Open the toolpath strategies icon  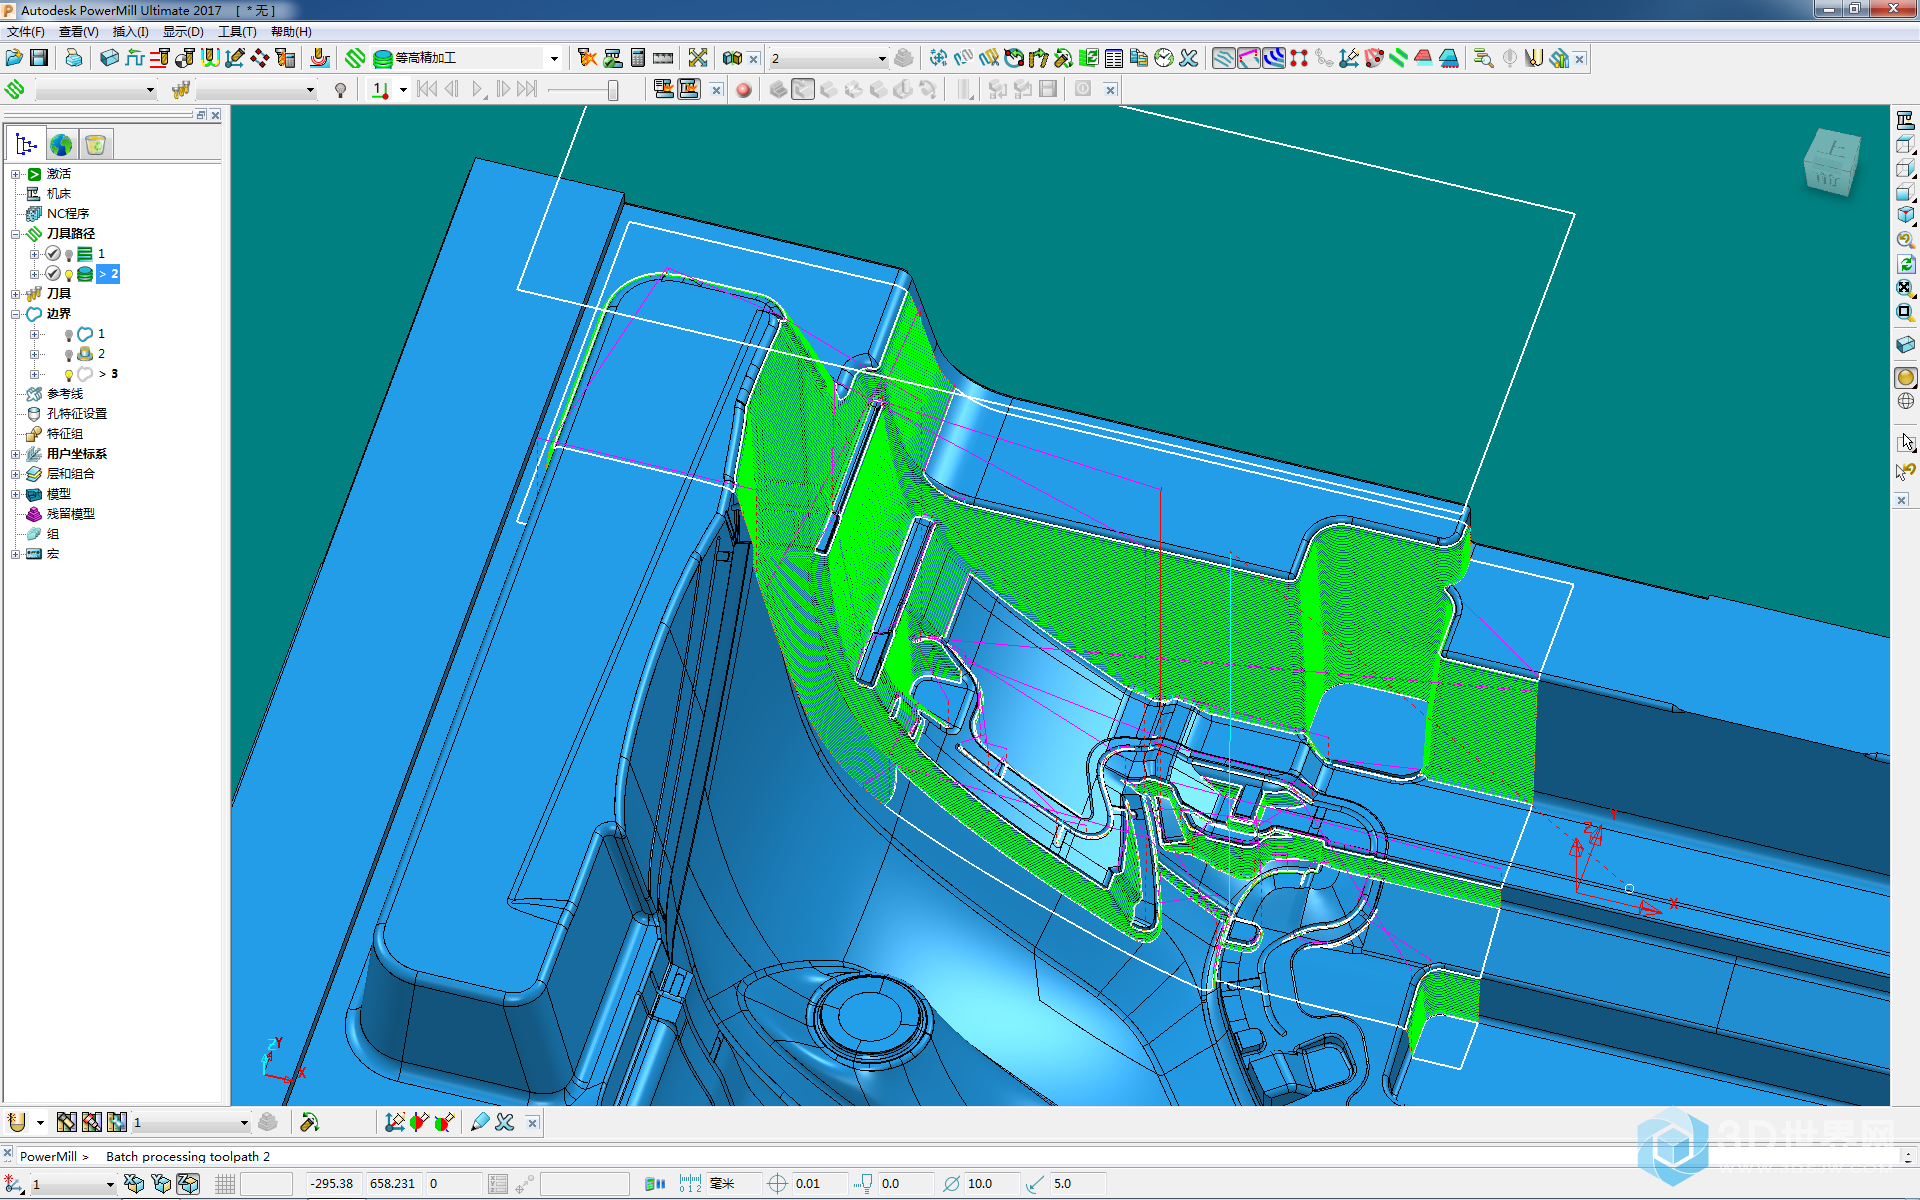tap(355, 58)
